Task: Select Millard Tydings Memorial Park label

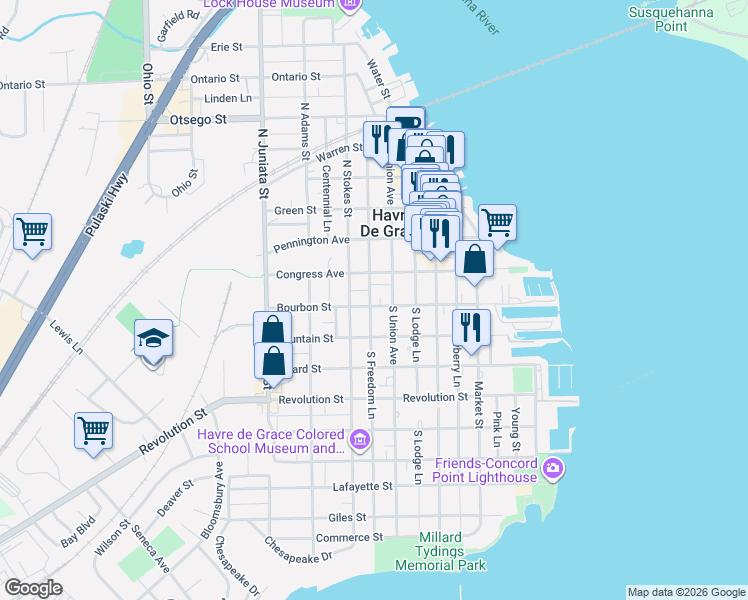Action: [x=440, y=551]
